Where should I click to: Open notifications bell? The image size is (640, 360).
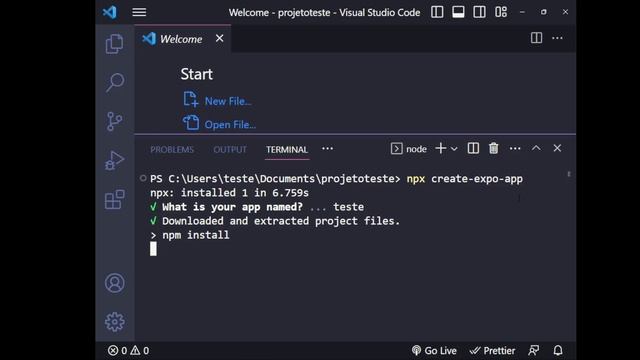coord(558,351)
